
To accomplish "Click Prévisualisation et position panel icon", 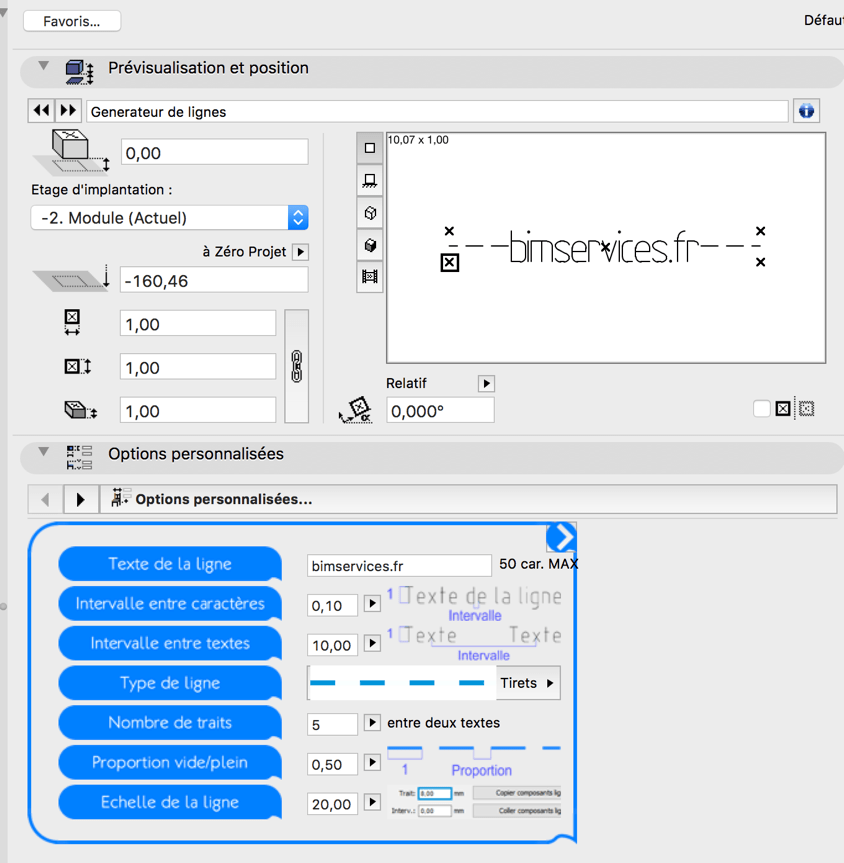I will tap(79, 72).
